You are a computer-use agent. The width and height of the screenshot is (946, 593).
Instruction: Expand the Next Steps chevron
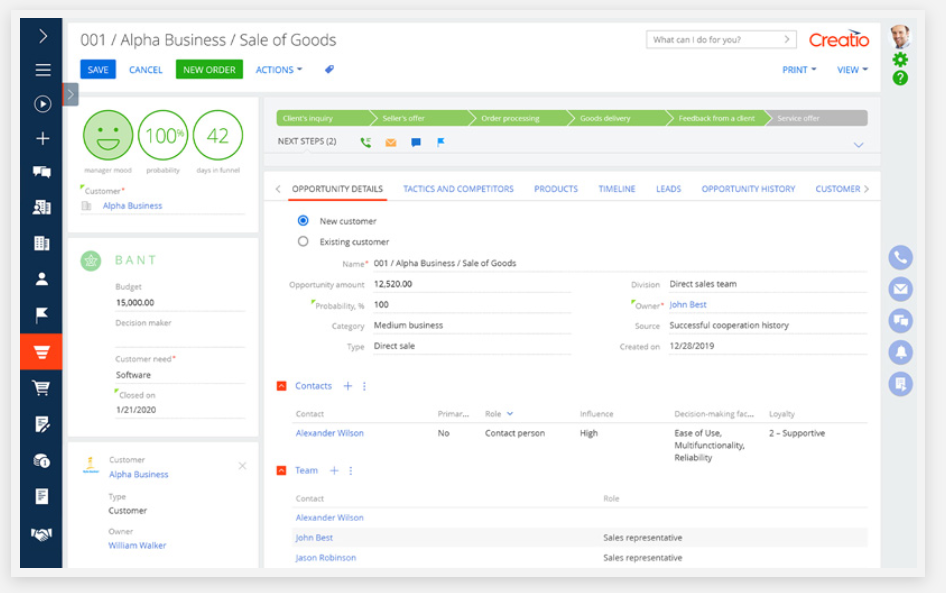[858, 144]
